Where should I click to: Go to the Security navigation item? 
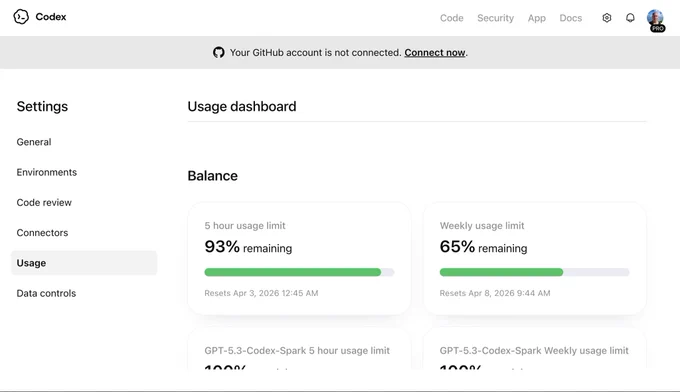click(x=495, y=18)
